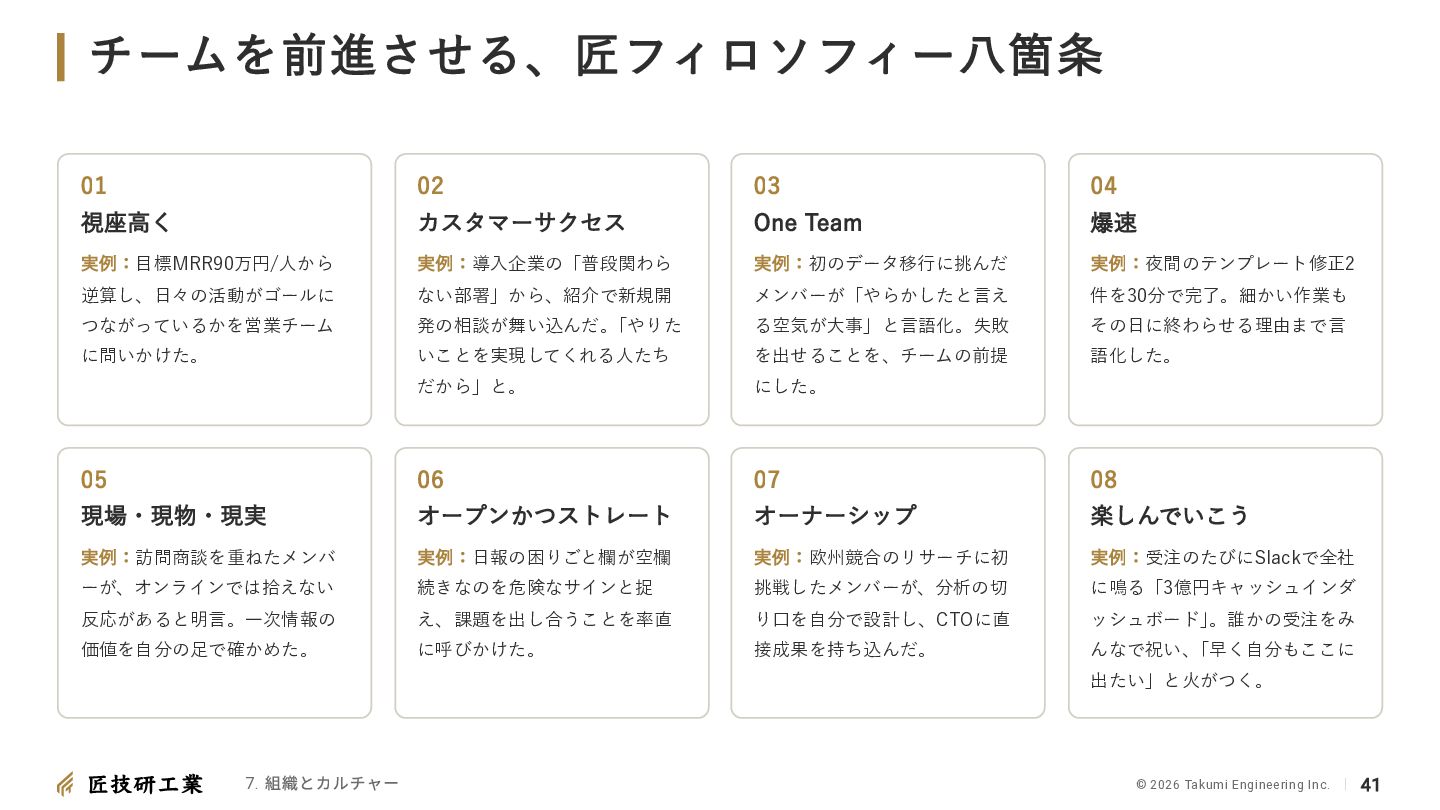Click the 楽しんでいこう heading
Screen dimensions: 1440x810
point(1171,516)
